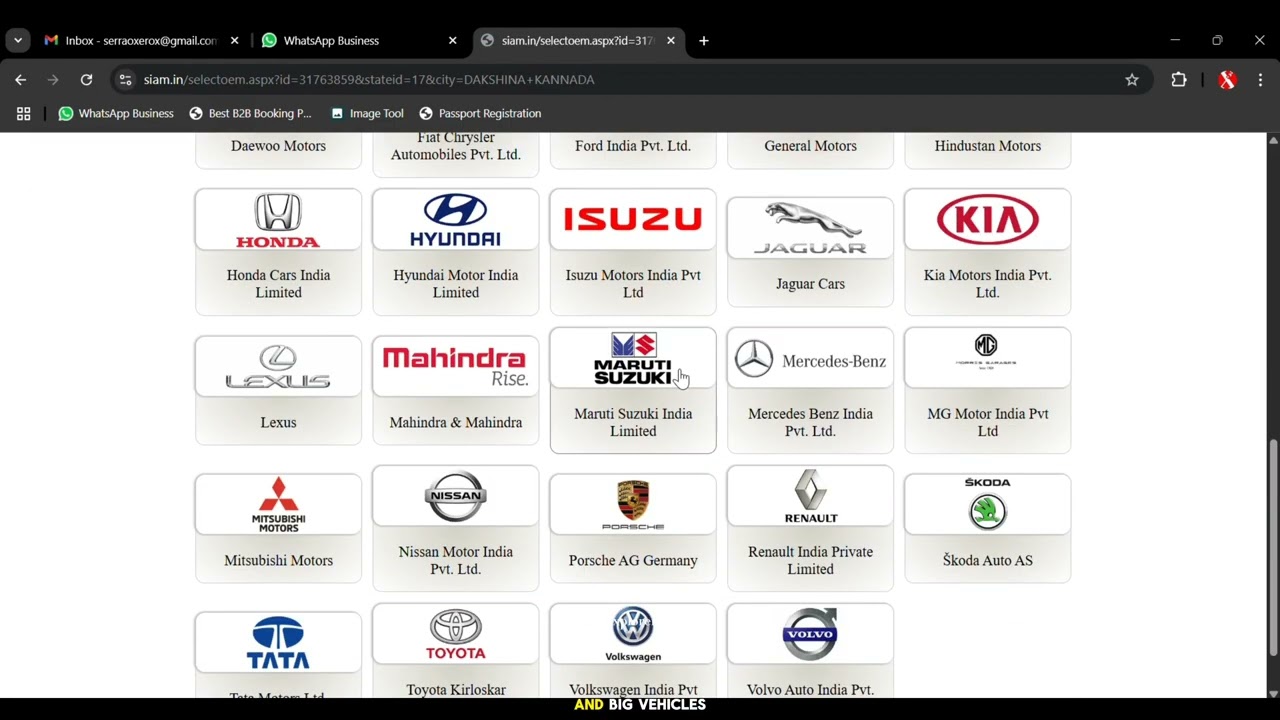The image size is (1280, 720).
Task: Open Mercedes Benz India Pvt. Ltd.
Action: [810, 423]
